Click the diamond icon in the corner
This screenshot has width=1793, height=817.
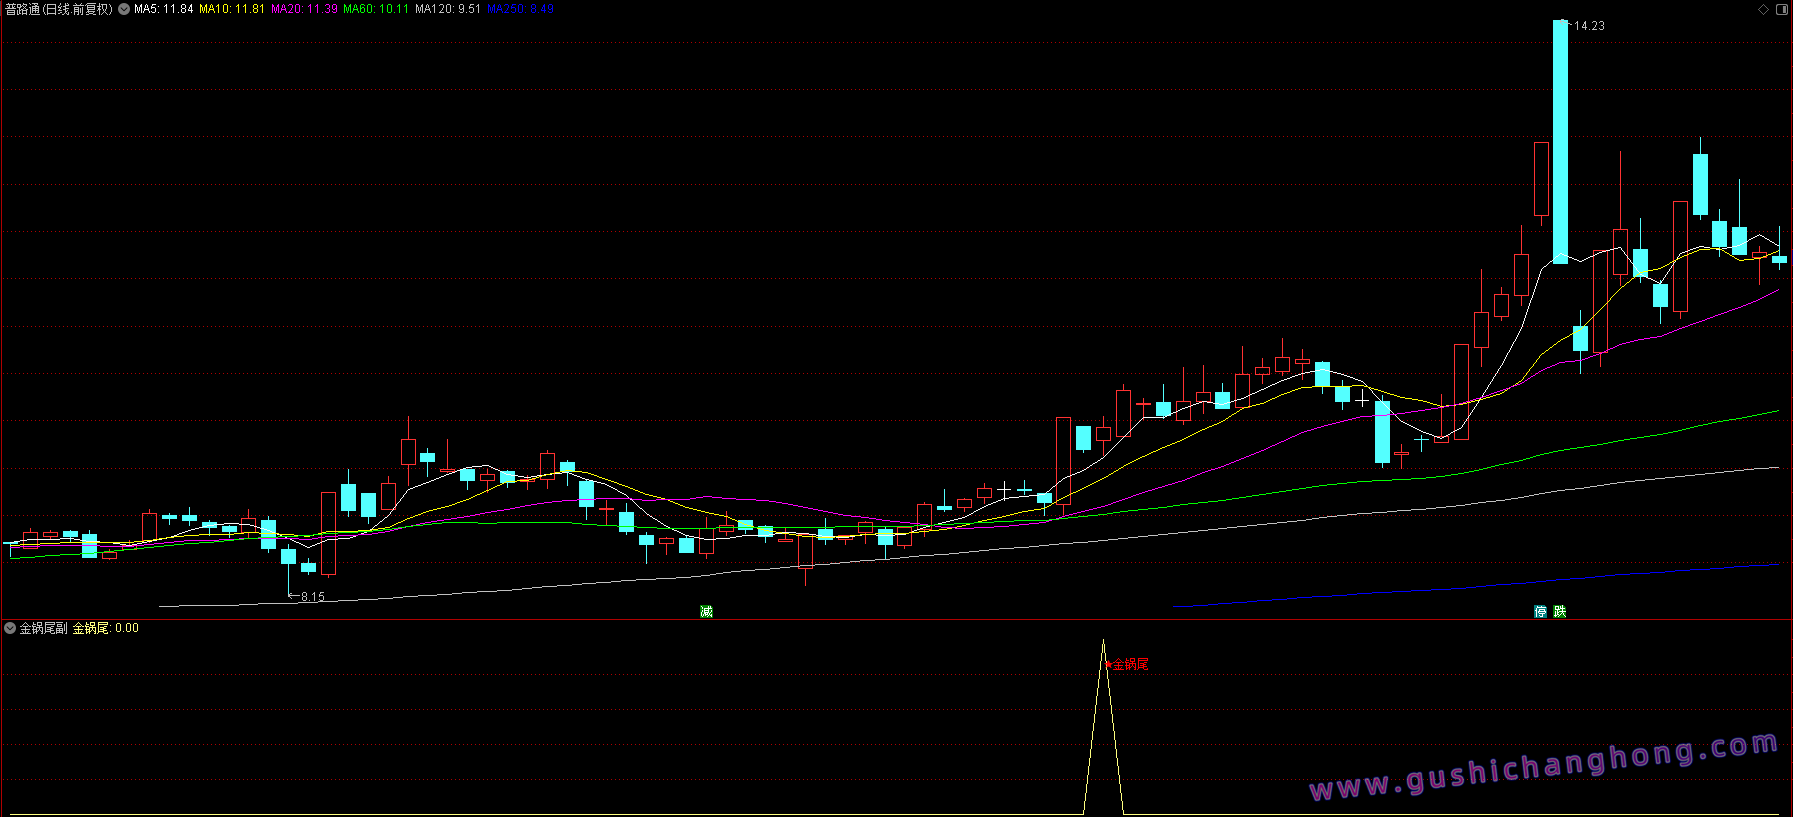tap(1763, 9)
